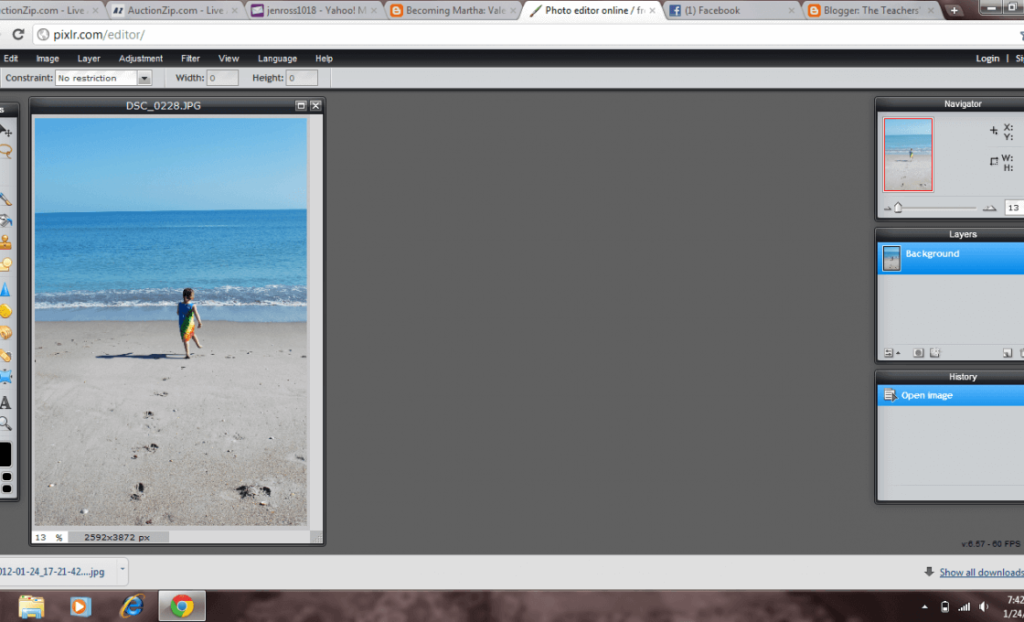
Task: Click the Login link
Action: point(987,59)
